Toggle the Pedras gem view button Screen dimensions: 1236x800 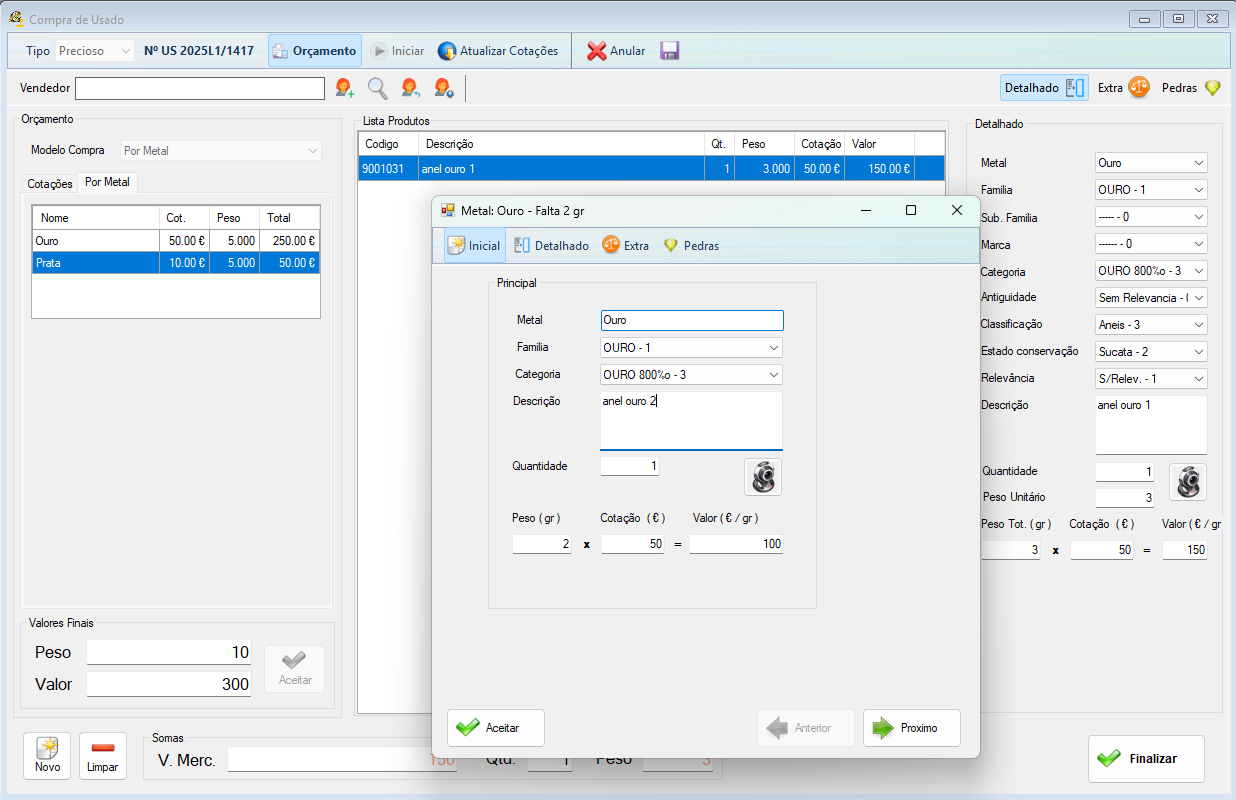1192,88
